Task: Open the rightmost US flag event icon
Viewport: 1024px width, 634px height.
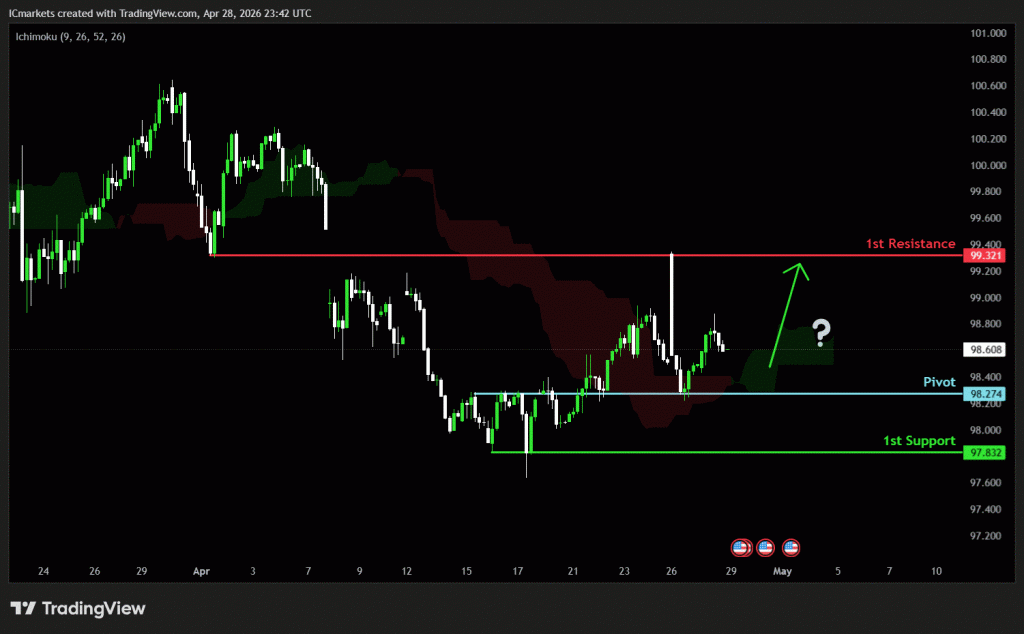Action: pyautogui.click(x=790, y=547)
